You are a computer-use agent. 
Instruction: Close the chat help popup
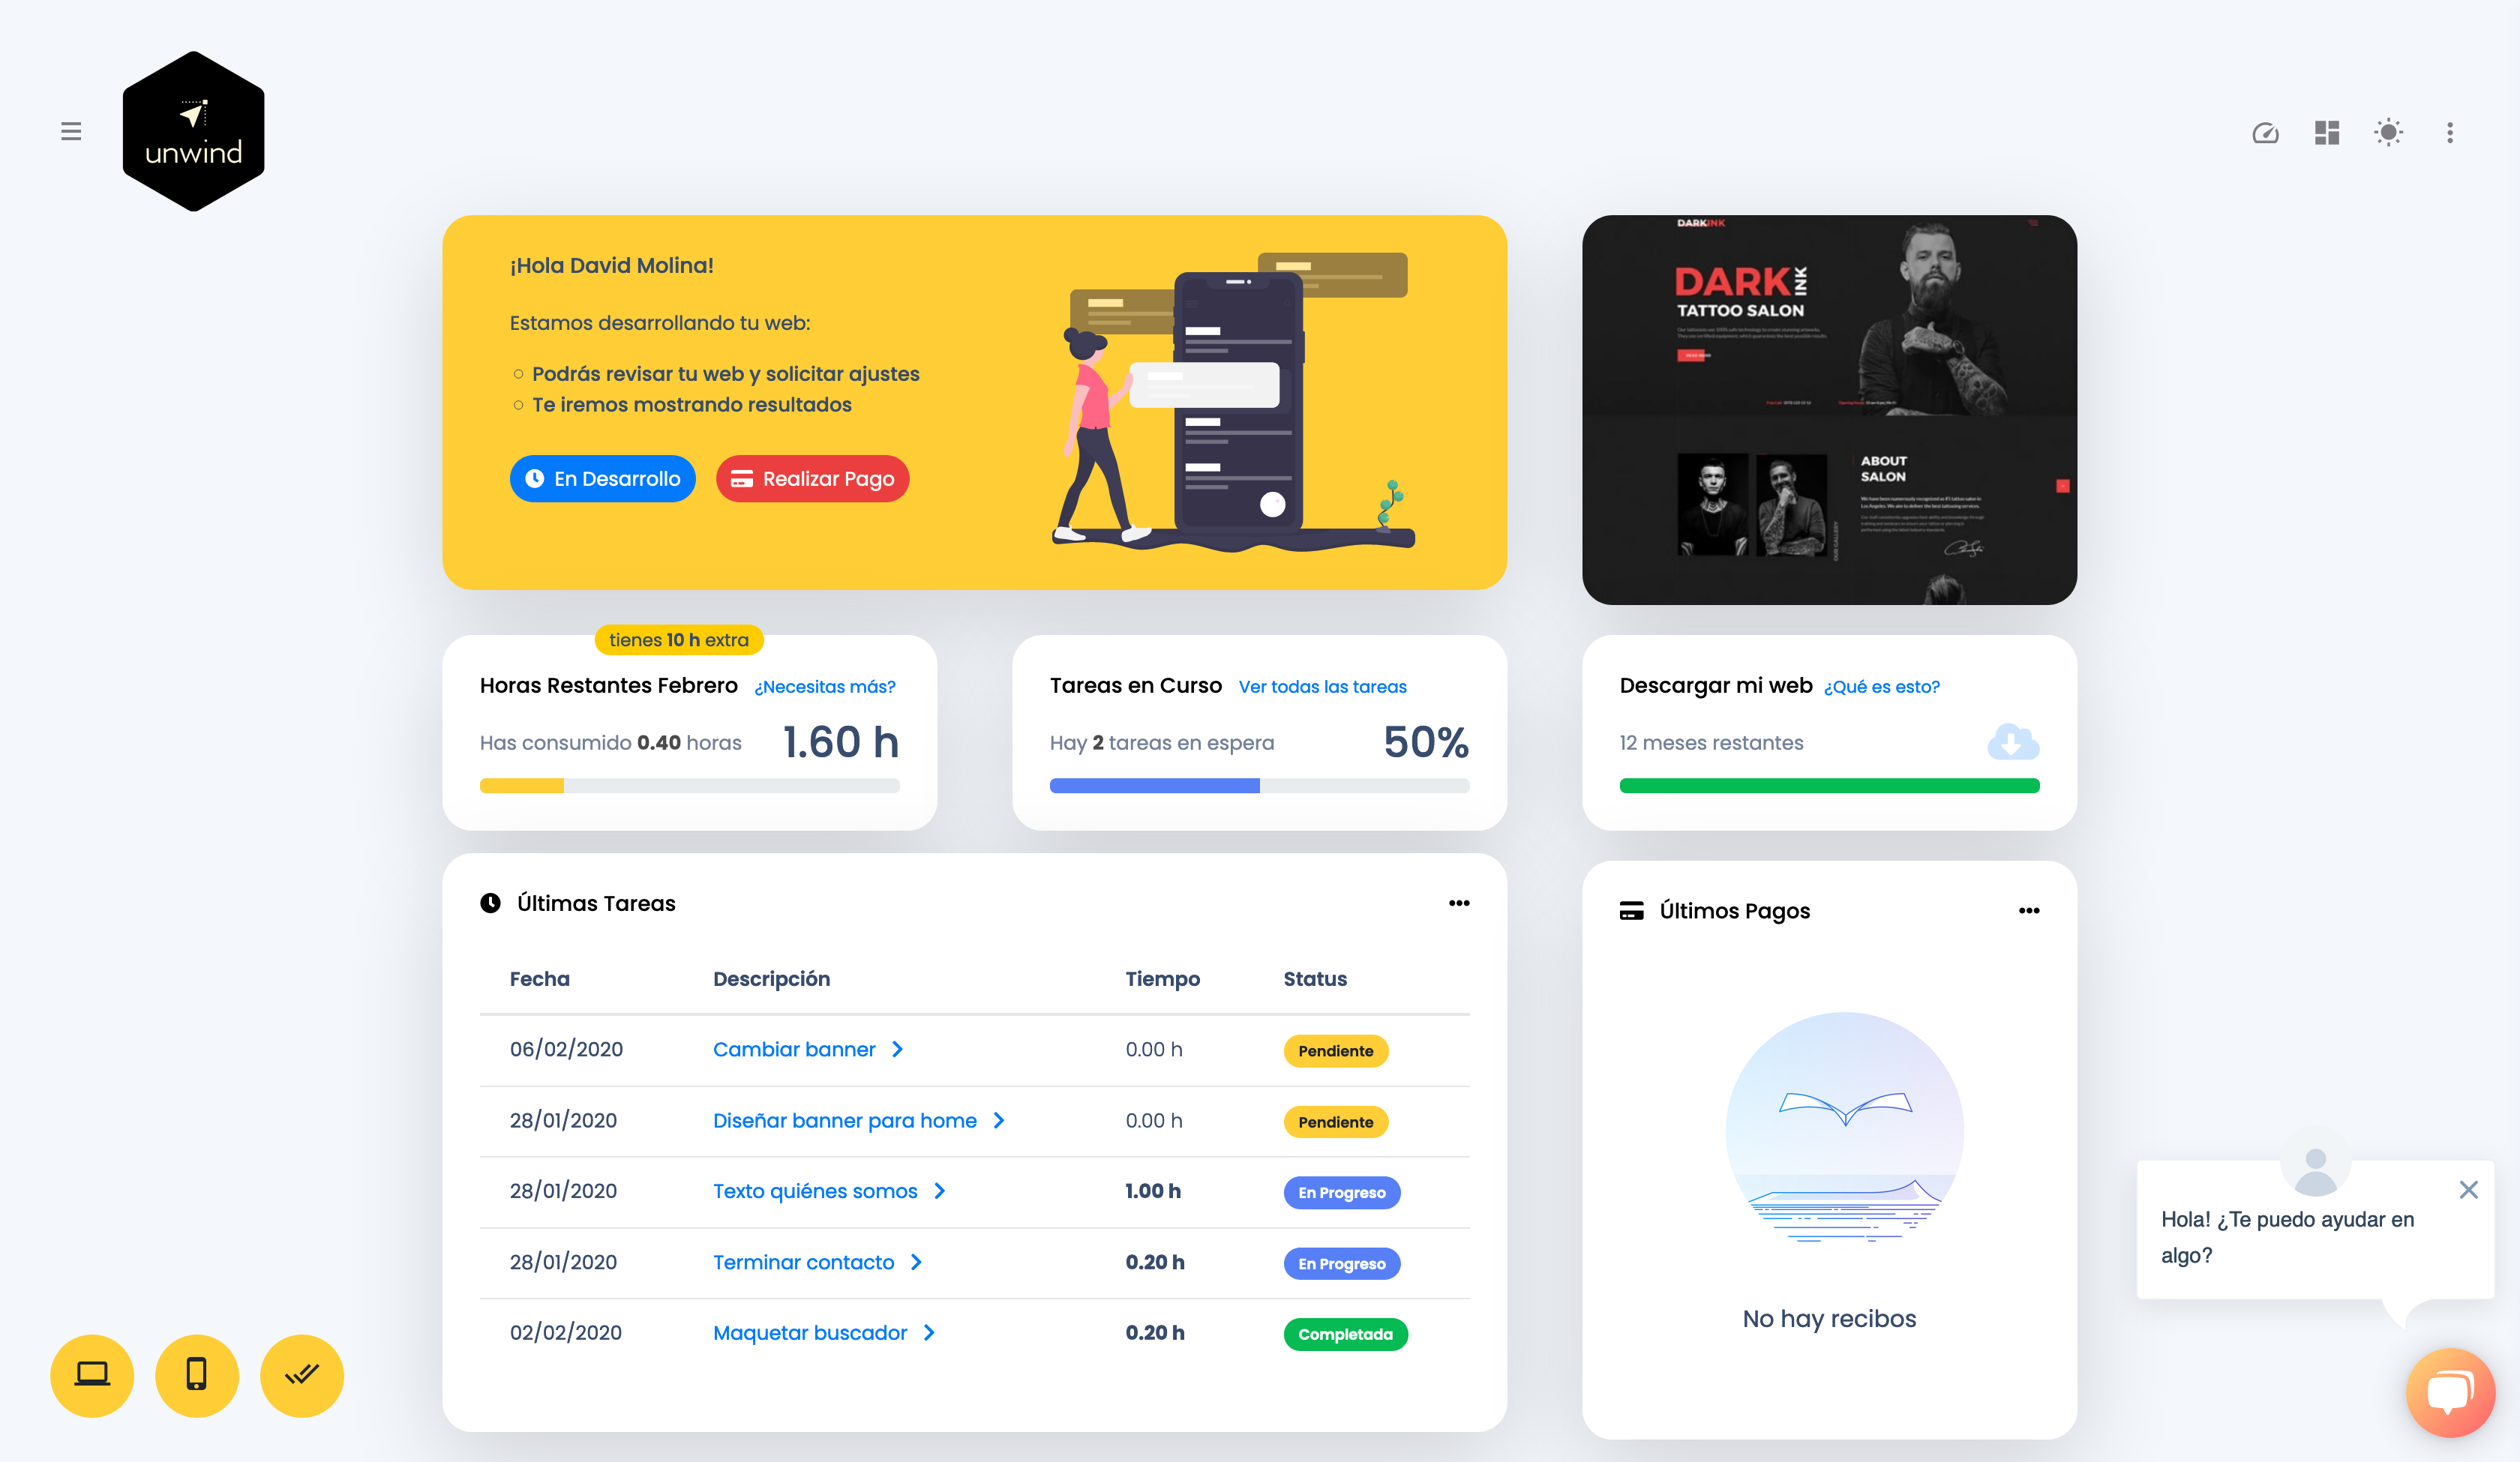click(2468, 1189)
